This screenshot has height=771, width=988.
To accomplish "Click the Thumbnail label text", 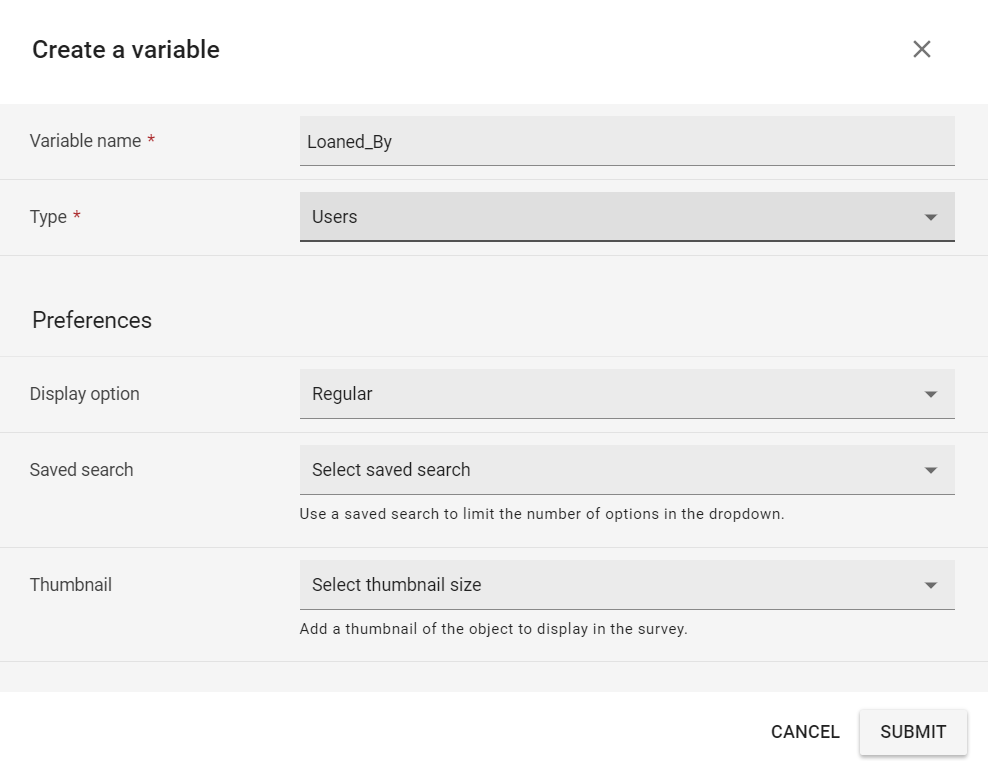I will click(71, 585).
